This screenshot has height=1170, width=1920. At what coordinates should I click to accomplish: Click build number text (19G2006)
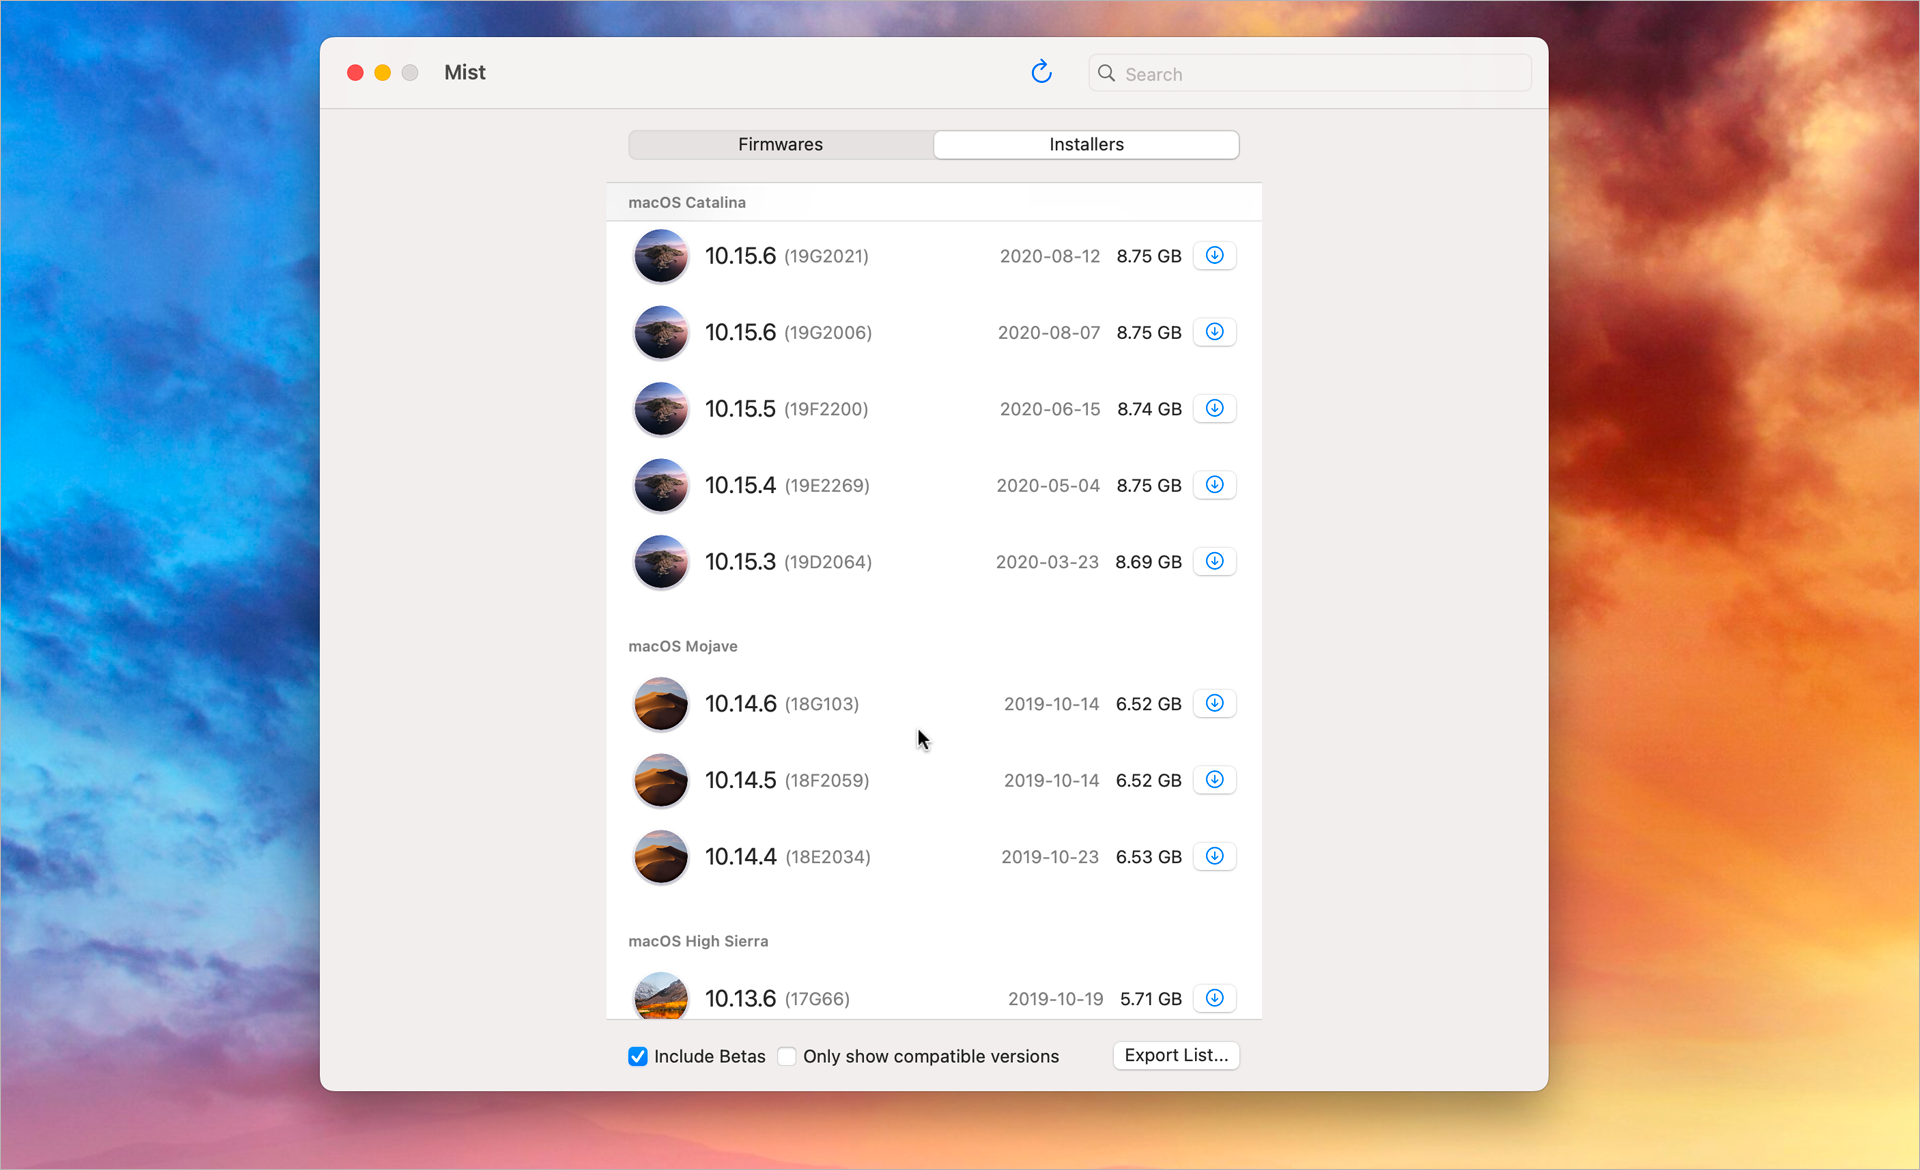point(828,332)
